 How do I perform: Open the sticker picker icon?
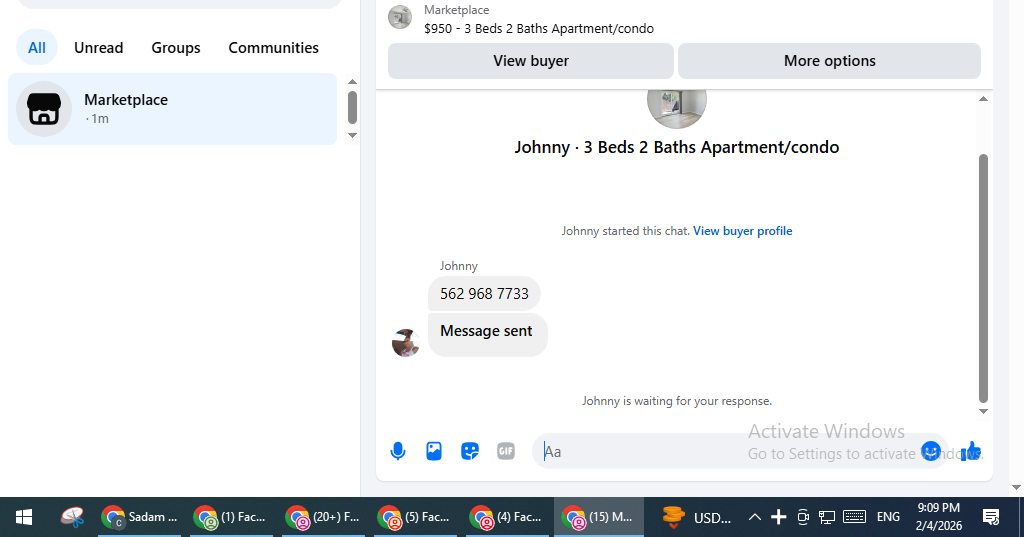[x=470, y=451]
